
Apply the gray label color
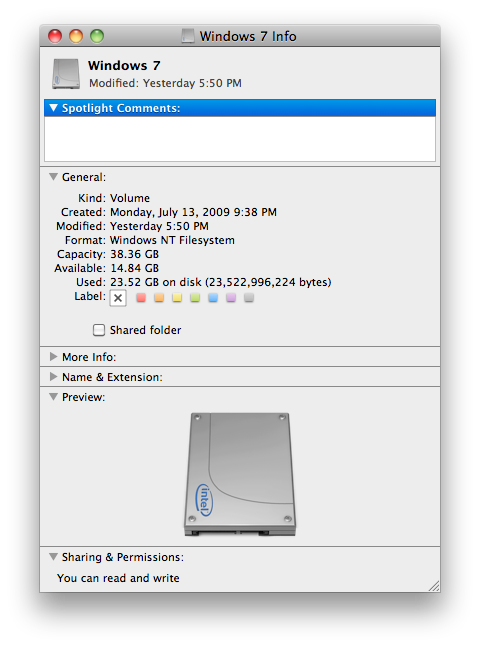pos(249,298)
